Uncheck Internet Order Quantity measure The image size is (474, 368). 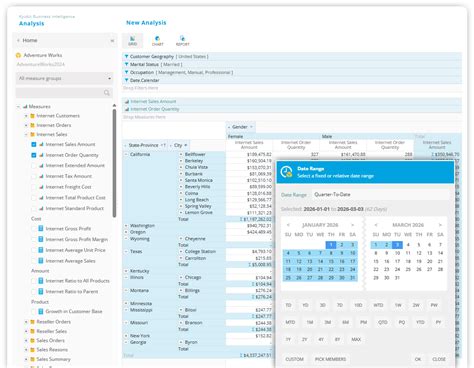[34, 155]
